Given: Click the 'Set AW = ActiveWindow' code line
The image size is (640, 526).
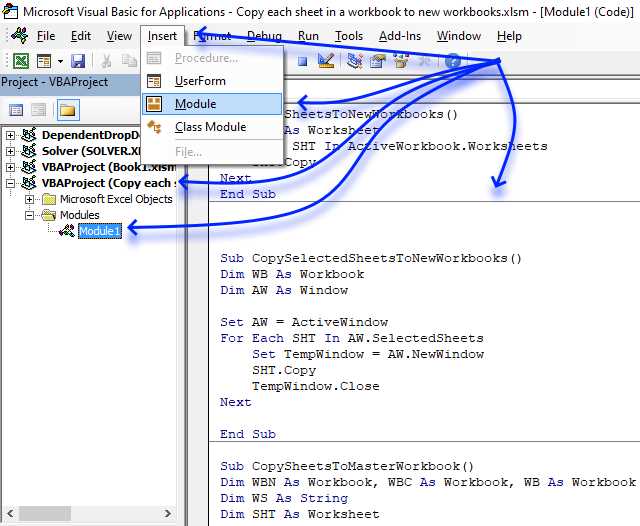Looking at the screenshot, I should pos(304,322).
